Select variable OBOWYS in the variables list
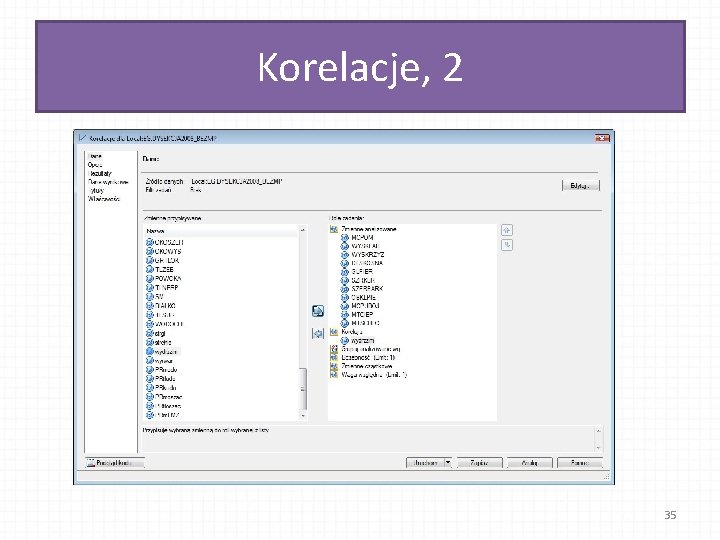 point(164,251)
